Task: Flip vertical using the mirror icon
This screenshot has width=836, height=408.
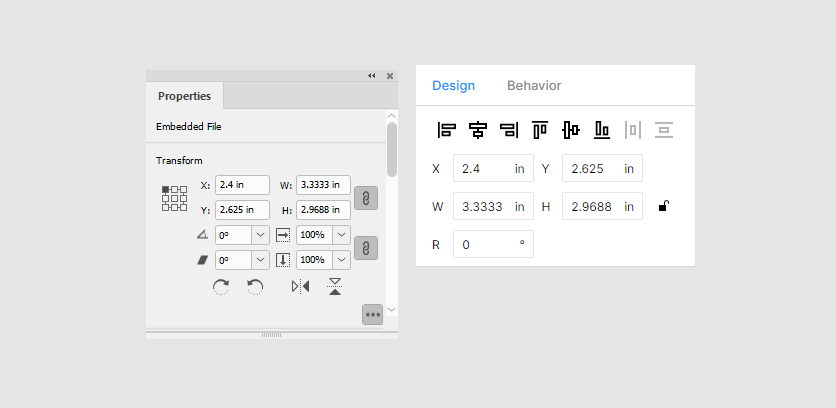Action: (x=335, y=287)
